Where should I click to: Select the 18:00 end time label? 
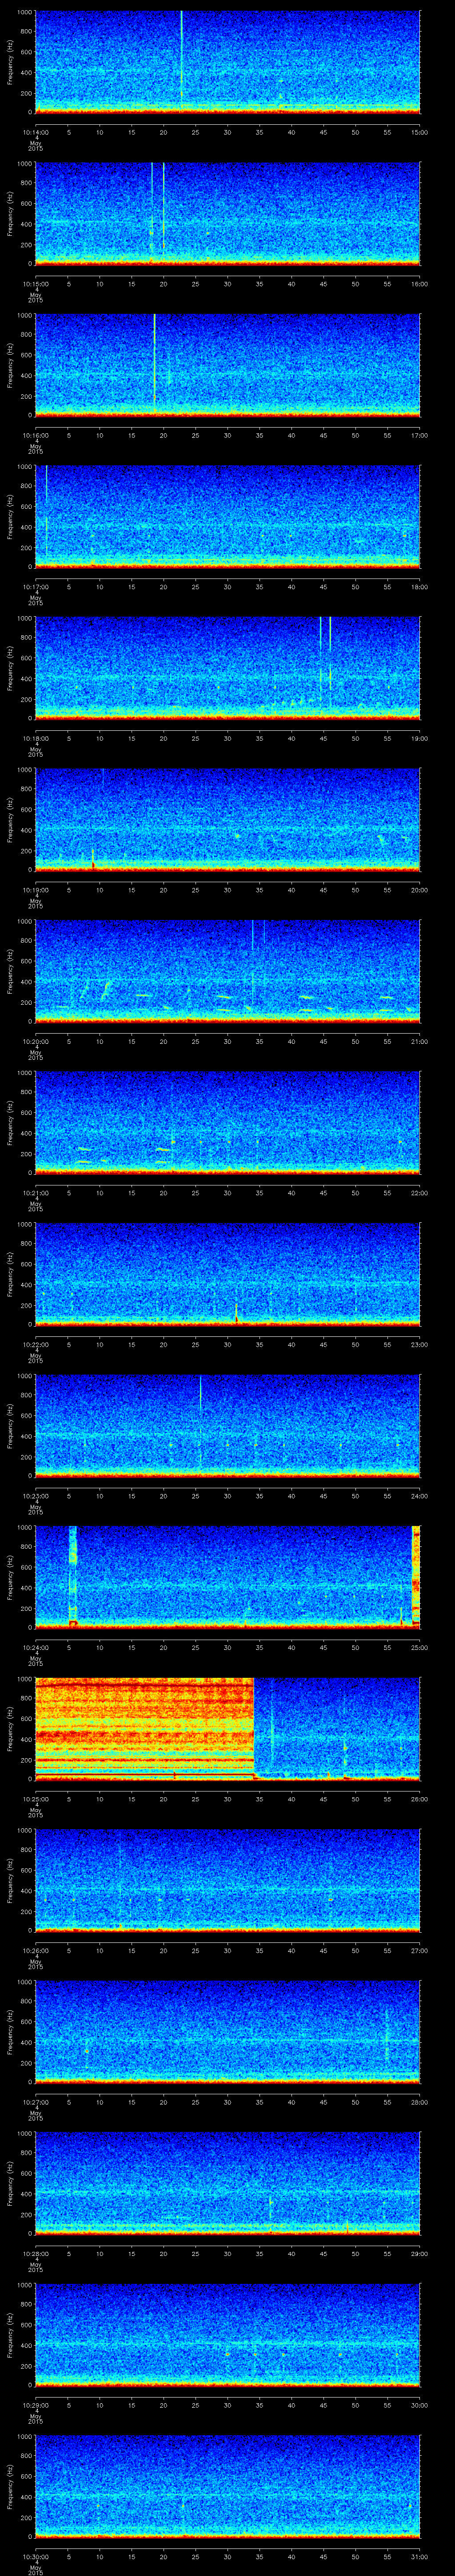coord(419,587)
